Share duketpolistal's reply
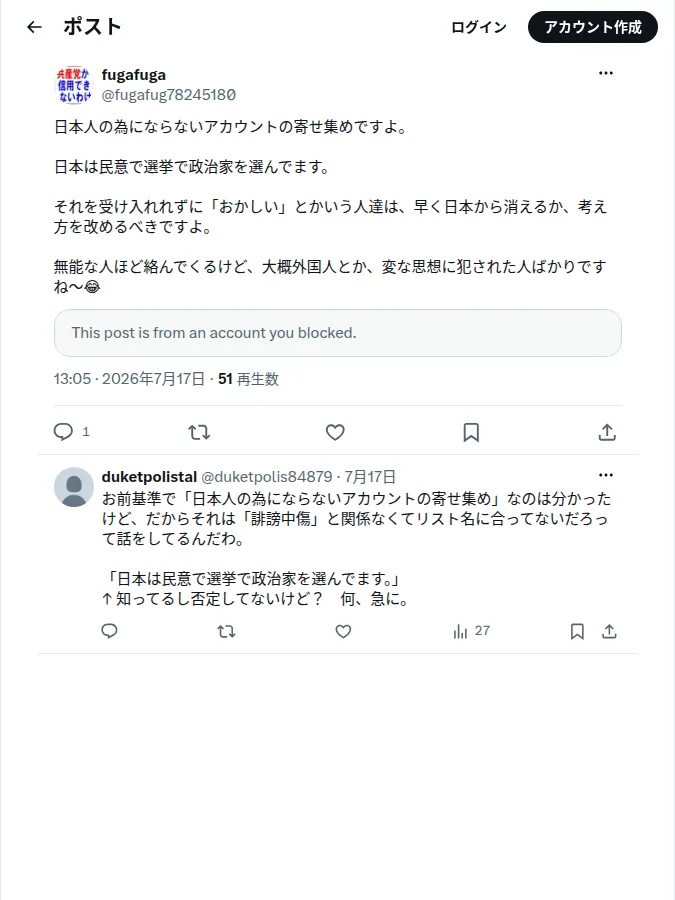 pos(609,631)
